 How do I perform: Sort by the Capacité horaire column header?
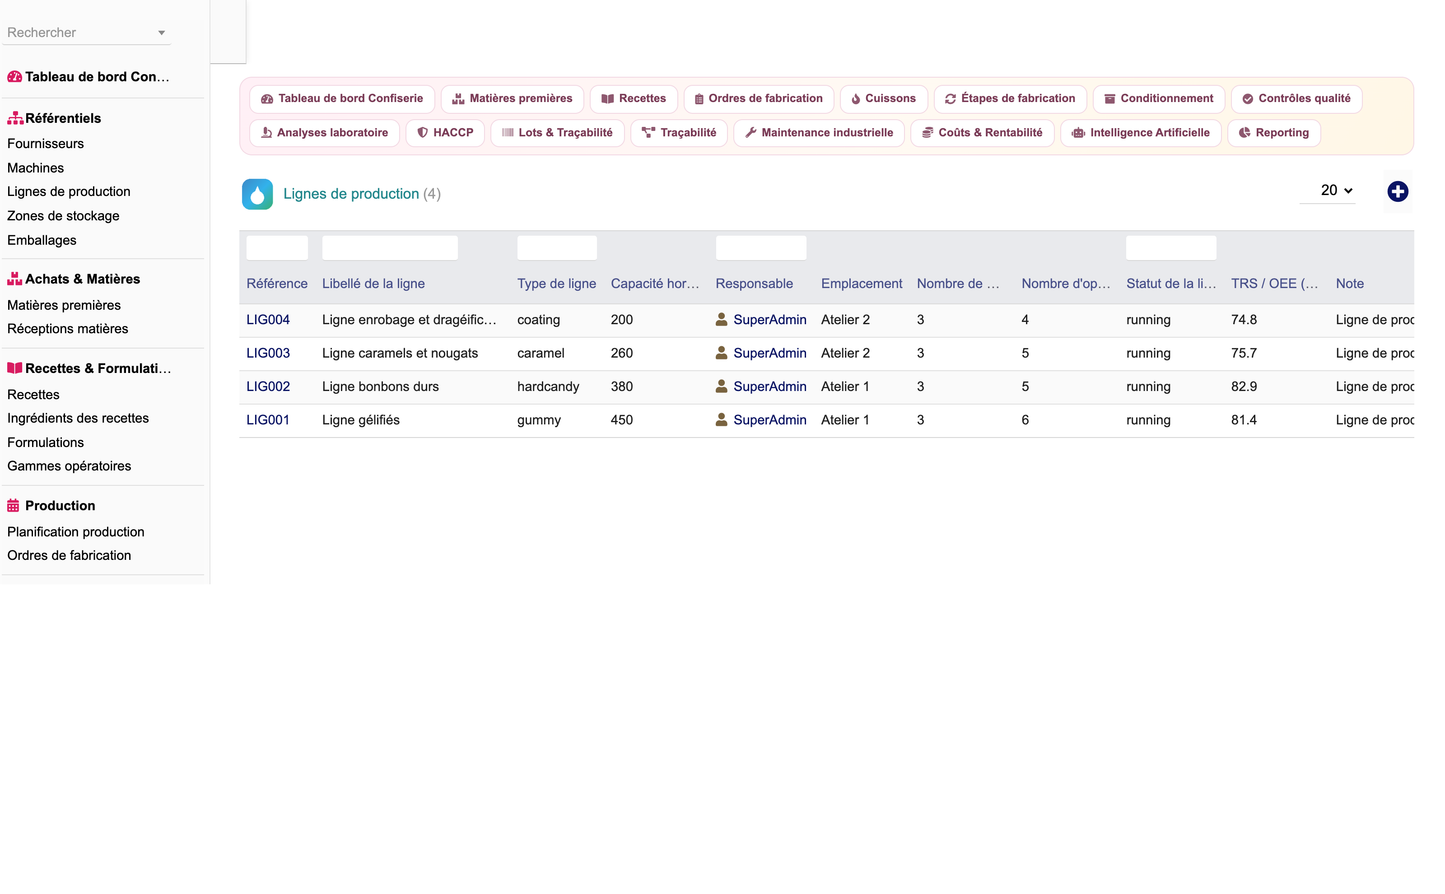655,284
